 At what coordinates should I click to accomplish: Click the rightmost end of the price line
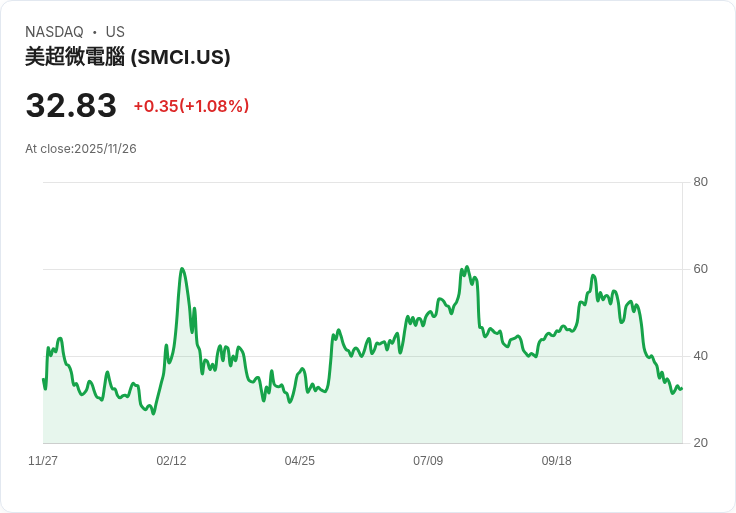(x=681, y=389)
